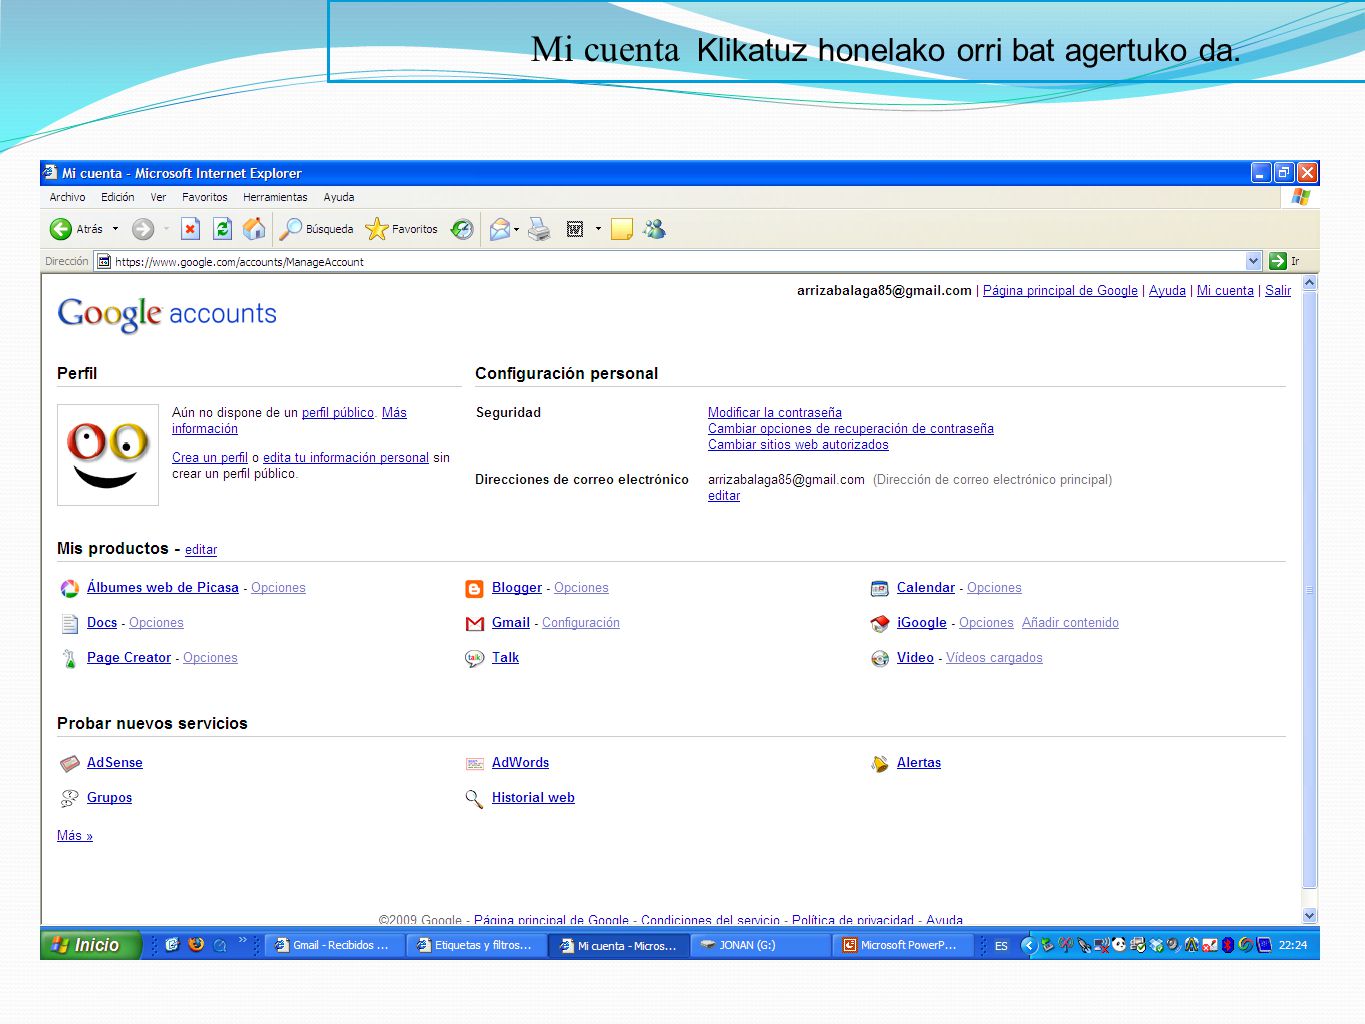Click the yellow note toolbar icon
Image resolution: width=1365 pixels, height=1024 pixels.
[x=622, y=229]
